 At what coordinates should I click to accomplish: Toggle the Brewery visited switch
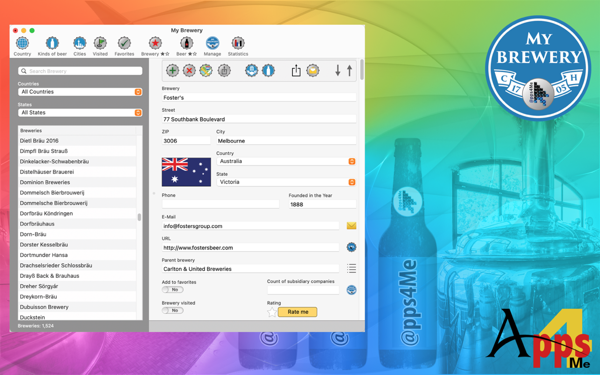coord(173,310)
